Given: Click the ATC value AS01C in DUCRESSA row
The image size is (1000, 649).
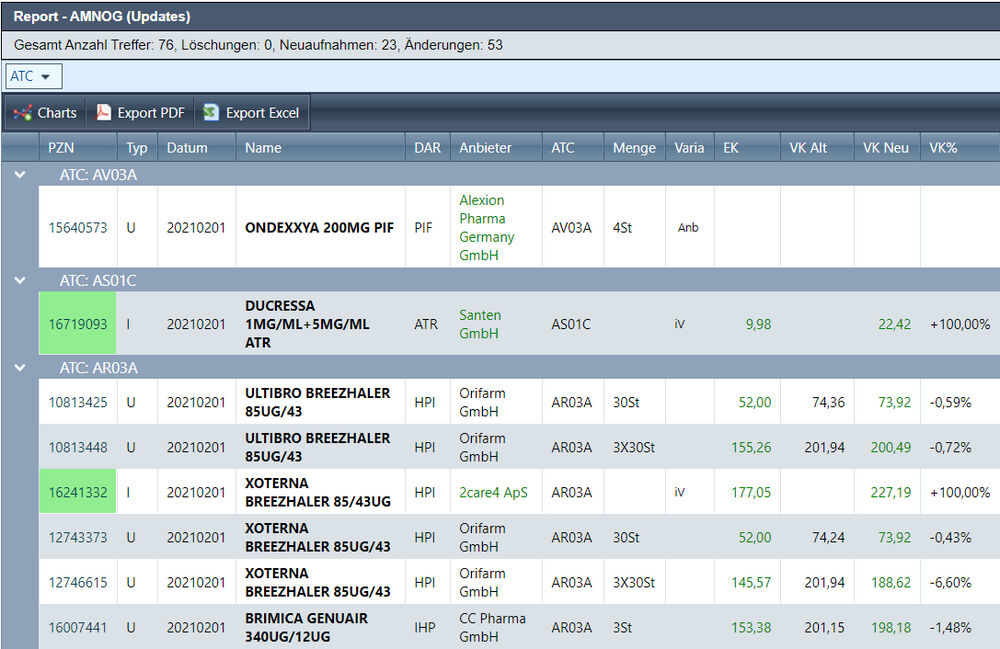Looking at the screenshot, I should pos(571,324).
